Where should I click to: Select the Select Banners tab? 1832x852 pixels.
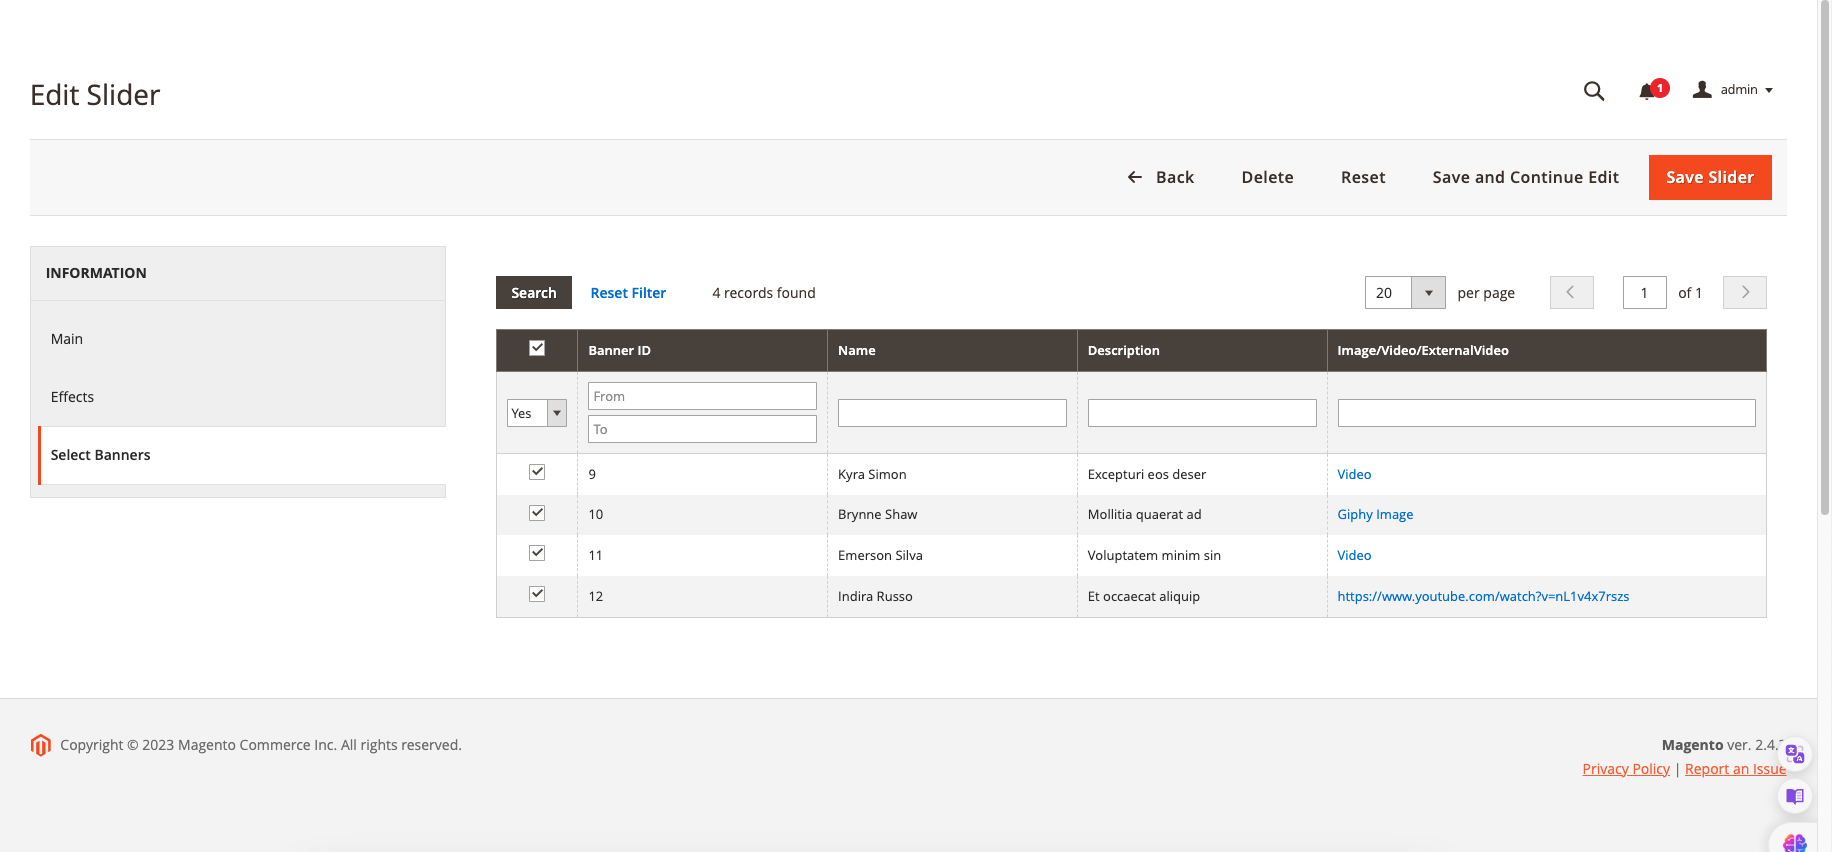point(240,455)
